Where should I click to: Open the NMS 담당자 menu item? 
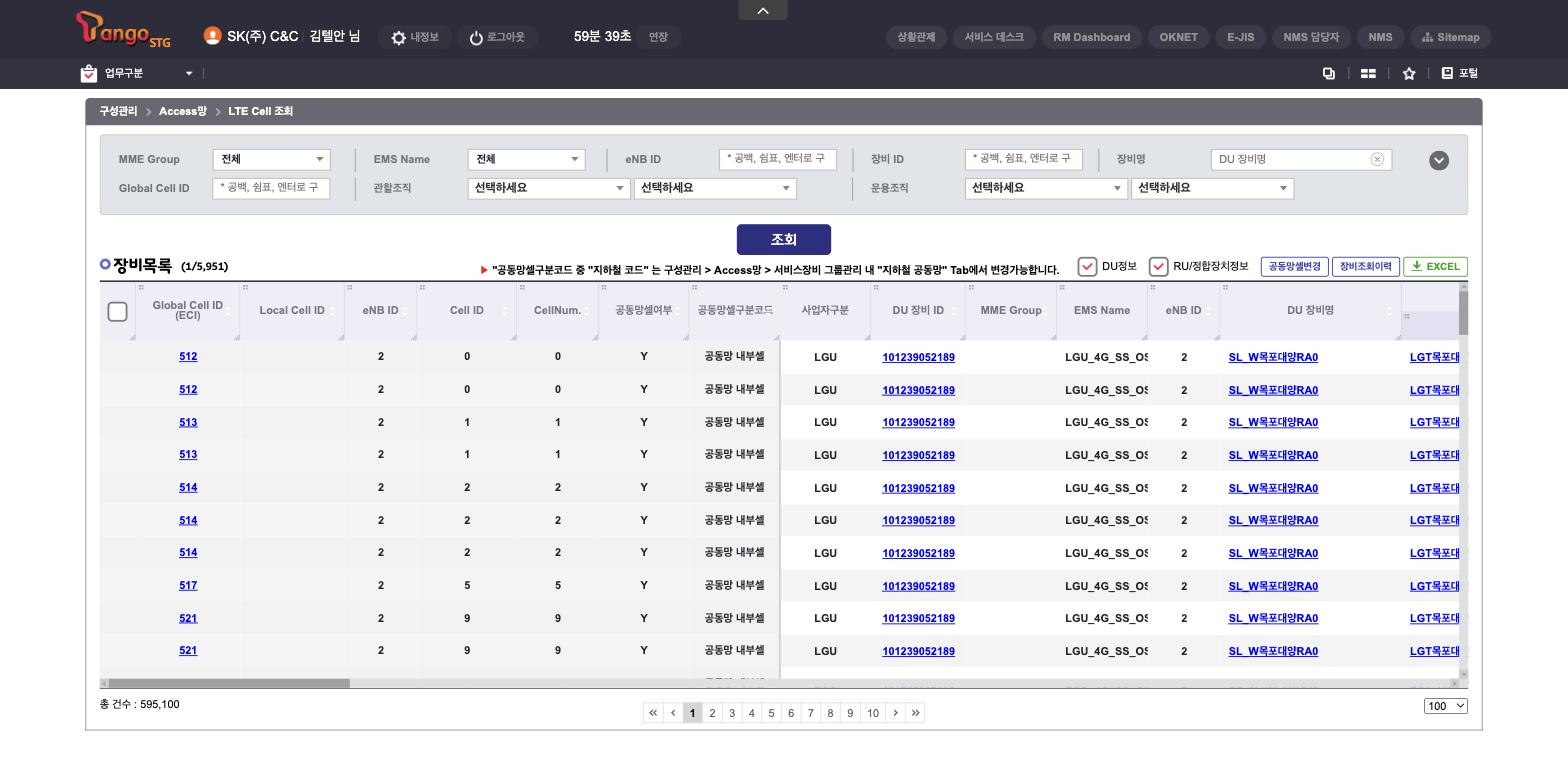click(x=1311, y=37)
